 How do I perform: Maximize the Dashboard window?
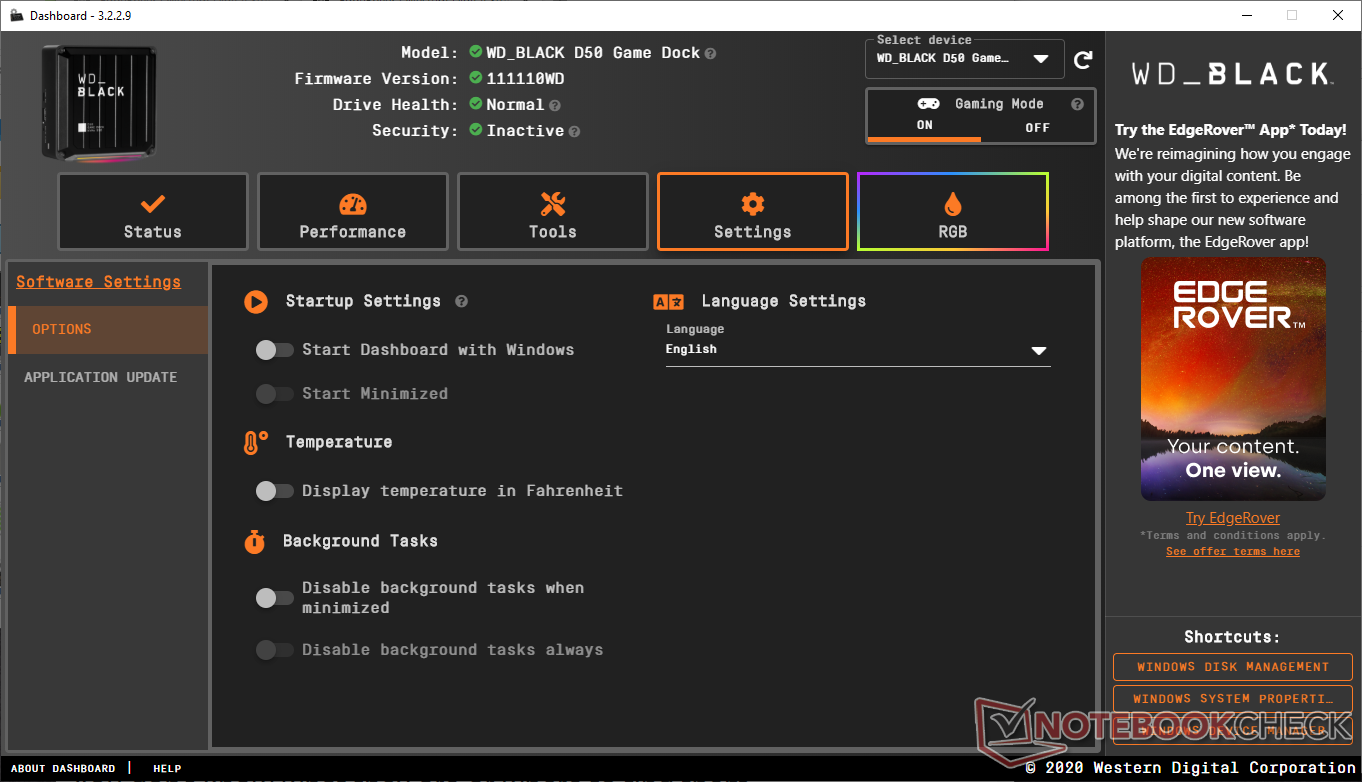[x=1292, y=15]
